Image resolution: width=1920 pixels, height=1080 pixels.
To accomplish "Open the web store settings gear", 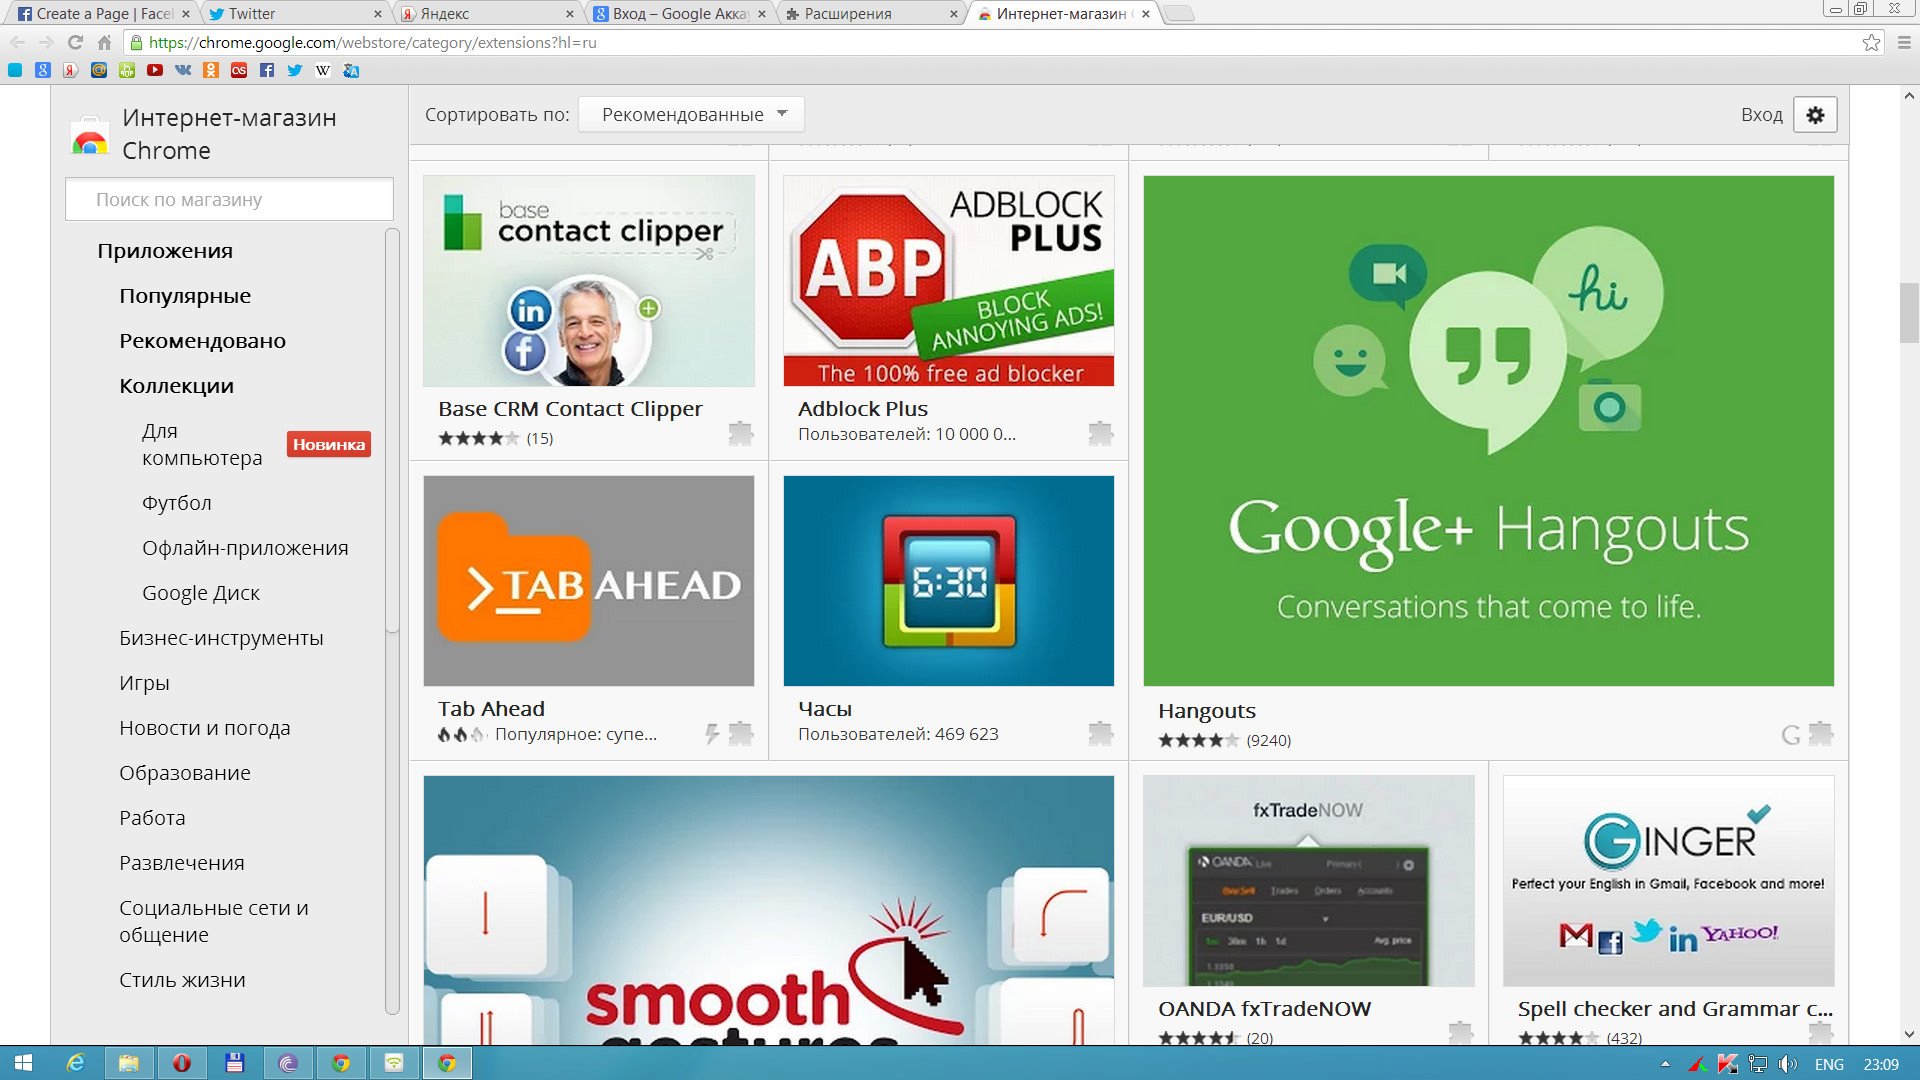I will tap(1815, 114).
